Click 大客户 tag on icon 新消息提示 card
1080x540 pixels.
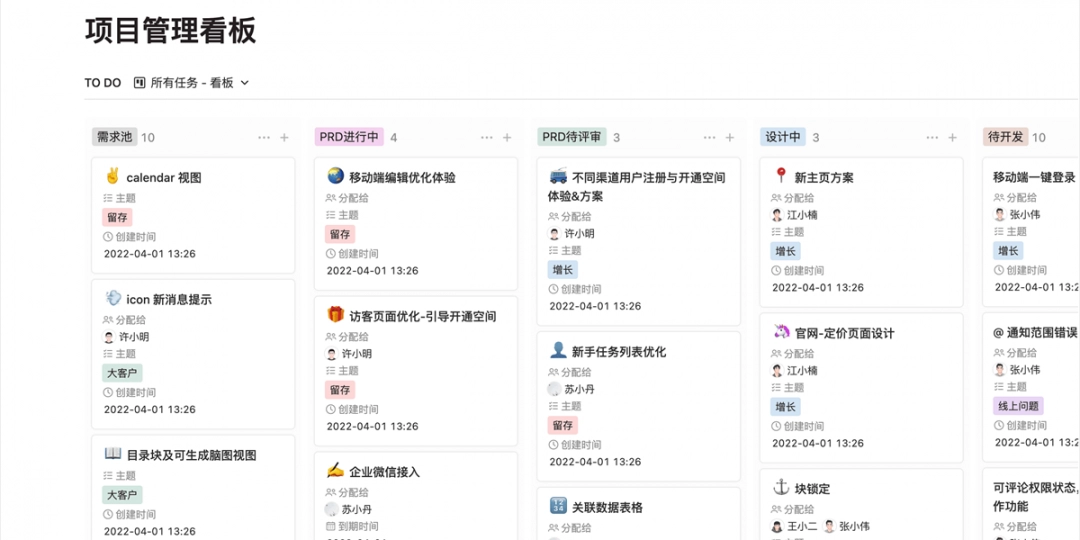[x=123, y=373]
